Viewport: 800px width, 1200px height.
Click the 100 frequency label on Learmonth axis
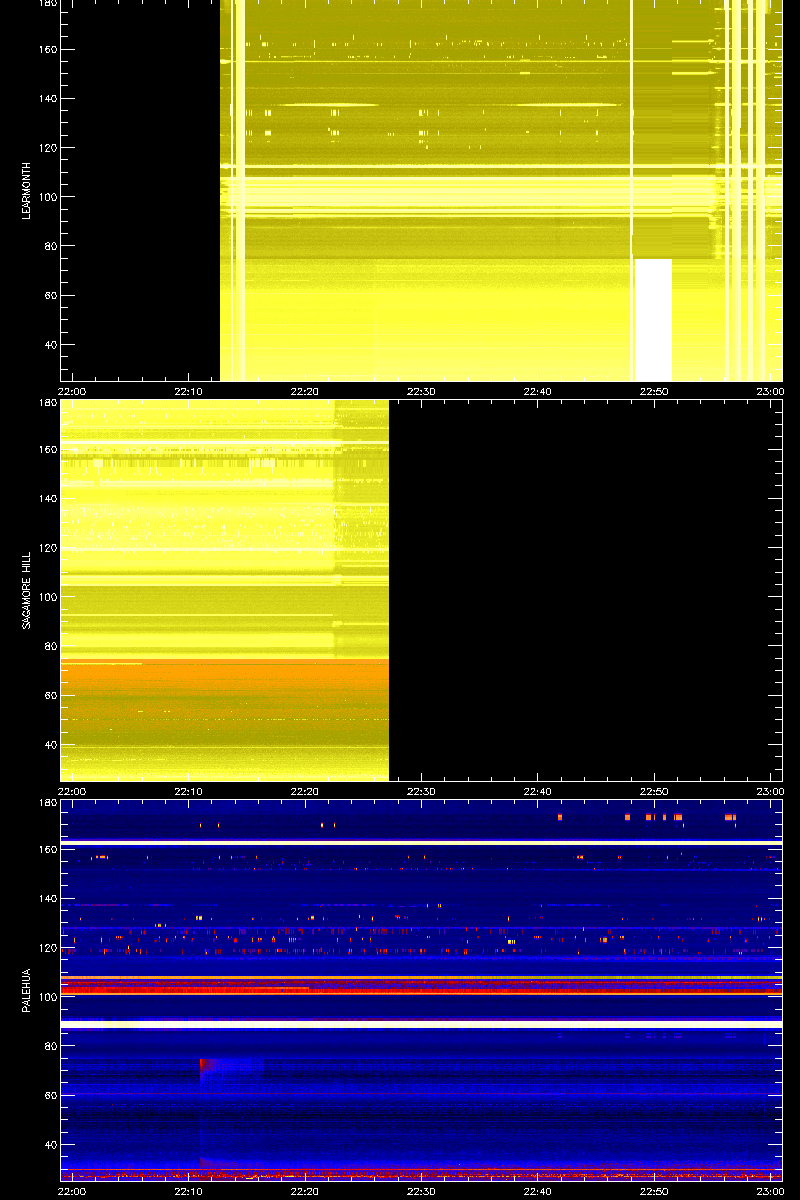coord(46,197)
